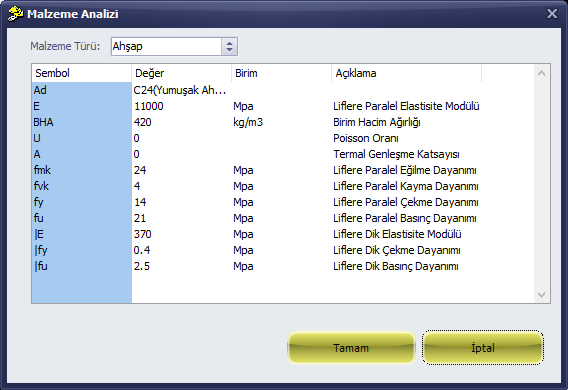Image resolution: width=568 pixels, height=390 pixels.
Task: Select the Poisson Oranı row value
Action: coord(181,138)
